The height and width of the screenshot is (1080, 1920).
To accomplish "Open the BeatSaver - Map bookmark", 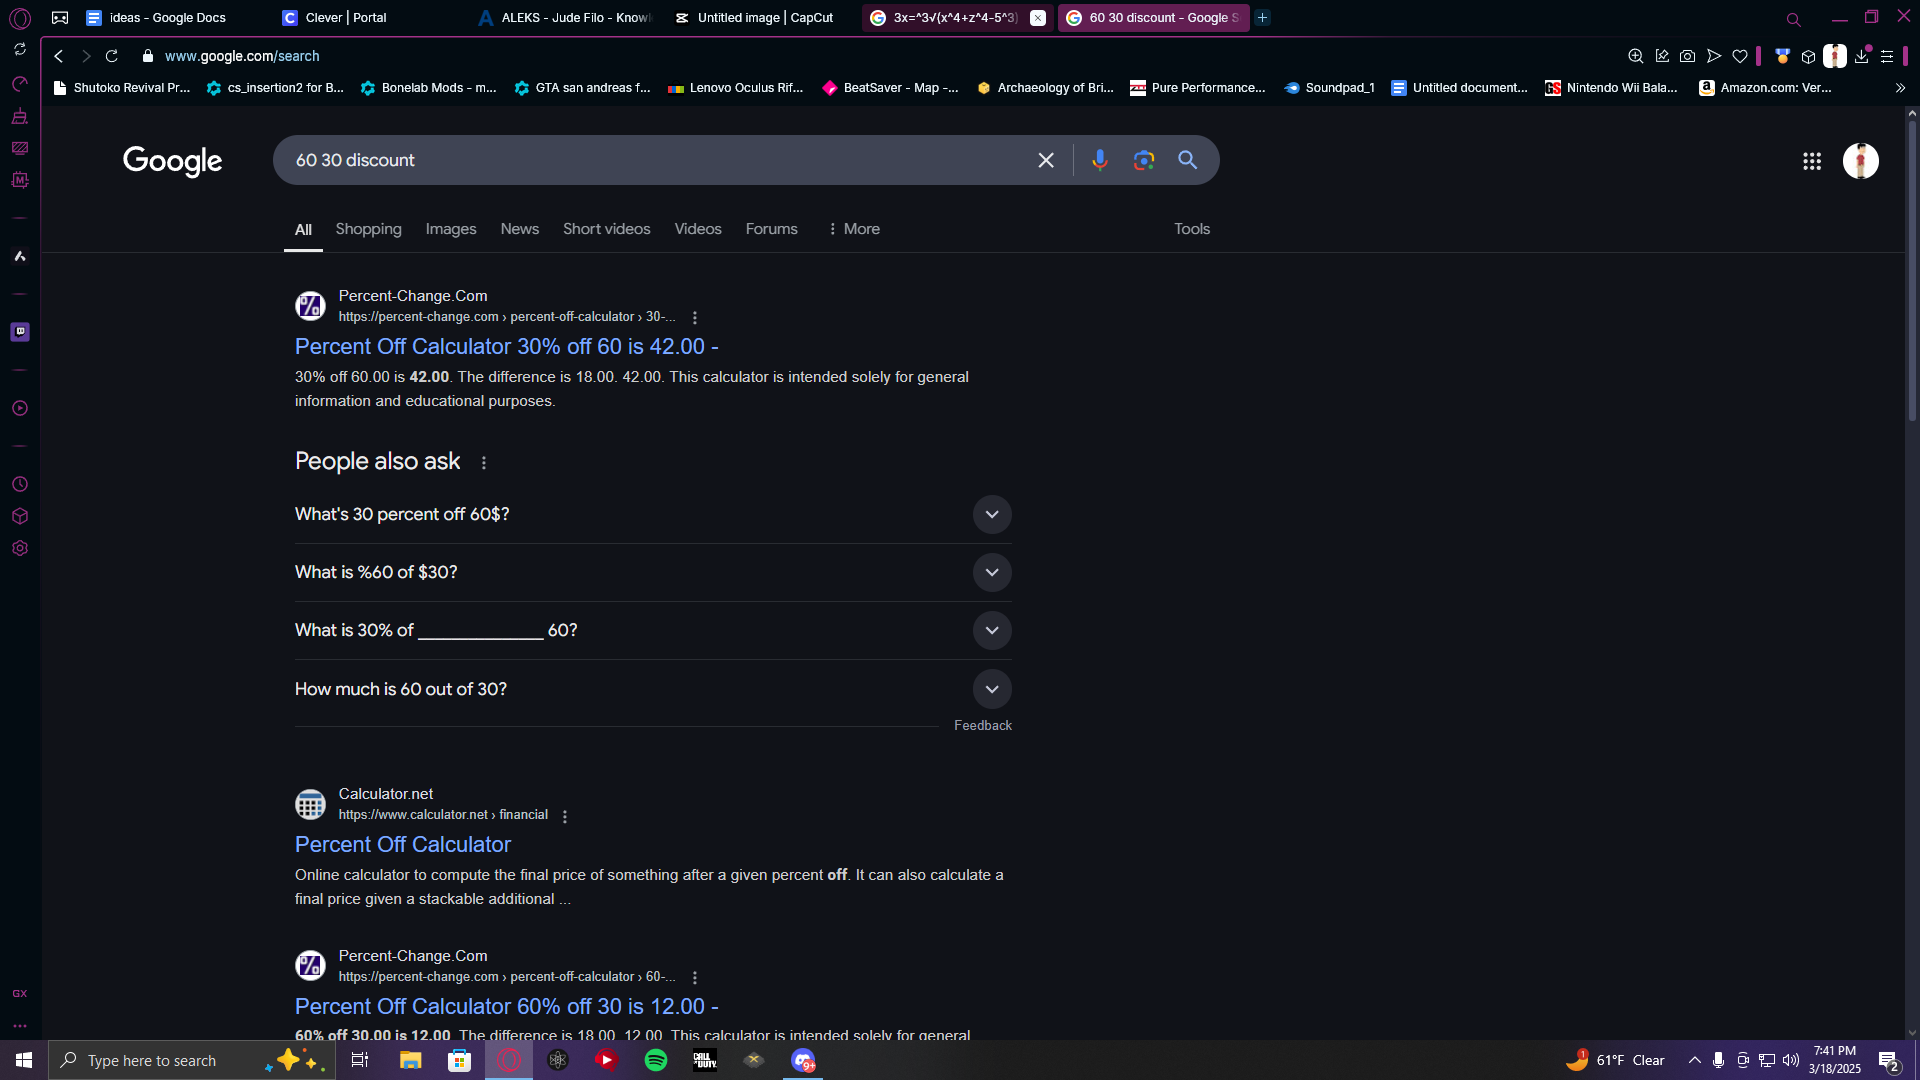I will point(890,88).
